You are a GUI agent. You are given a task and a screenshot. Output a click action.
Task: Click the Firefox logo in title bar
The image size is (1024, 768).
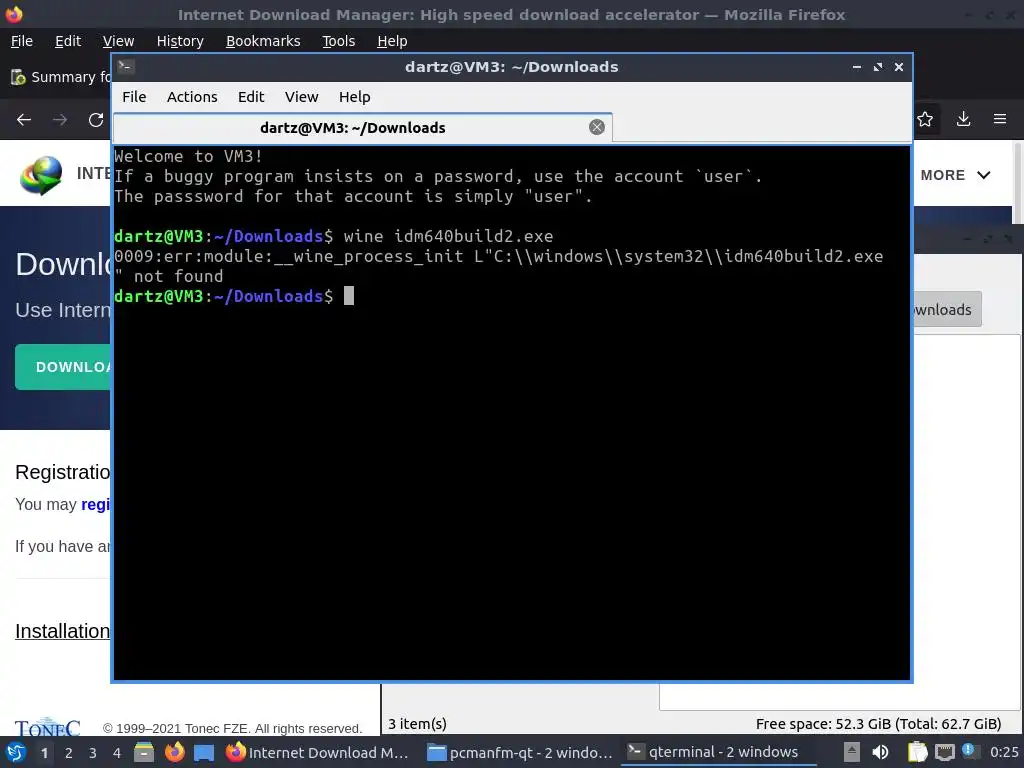(14, 14)
